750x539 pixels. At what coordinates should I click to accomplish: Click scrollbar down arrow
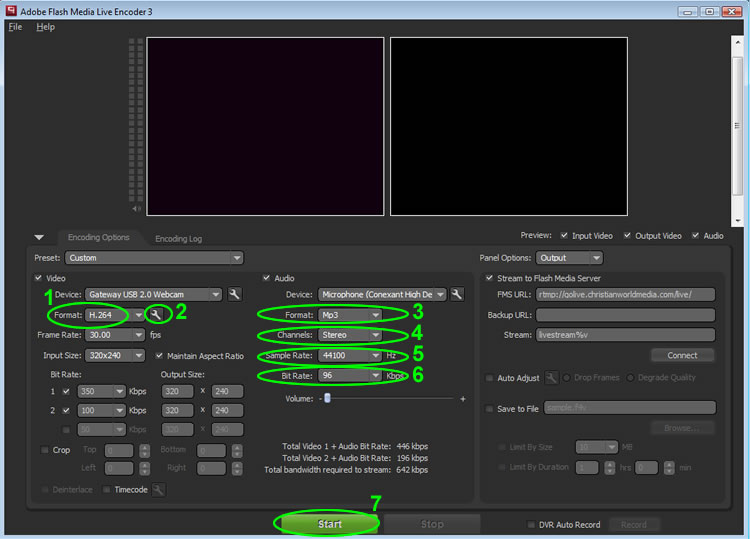tap(738, 220)
